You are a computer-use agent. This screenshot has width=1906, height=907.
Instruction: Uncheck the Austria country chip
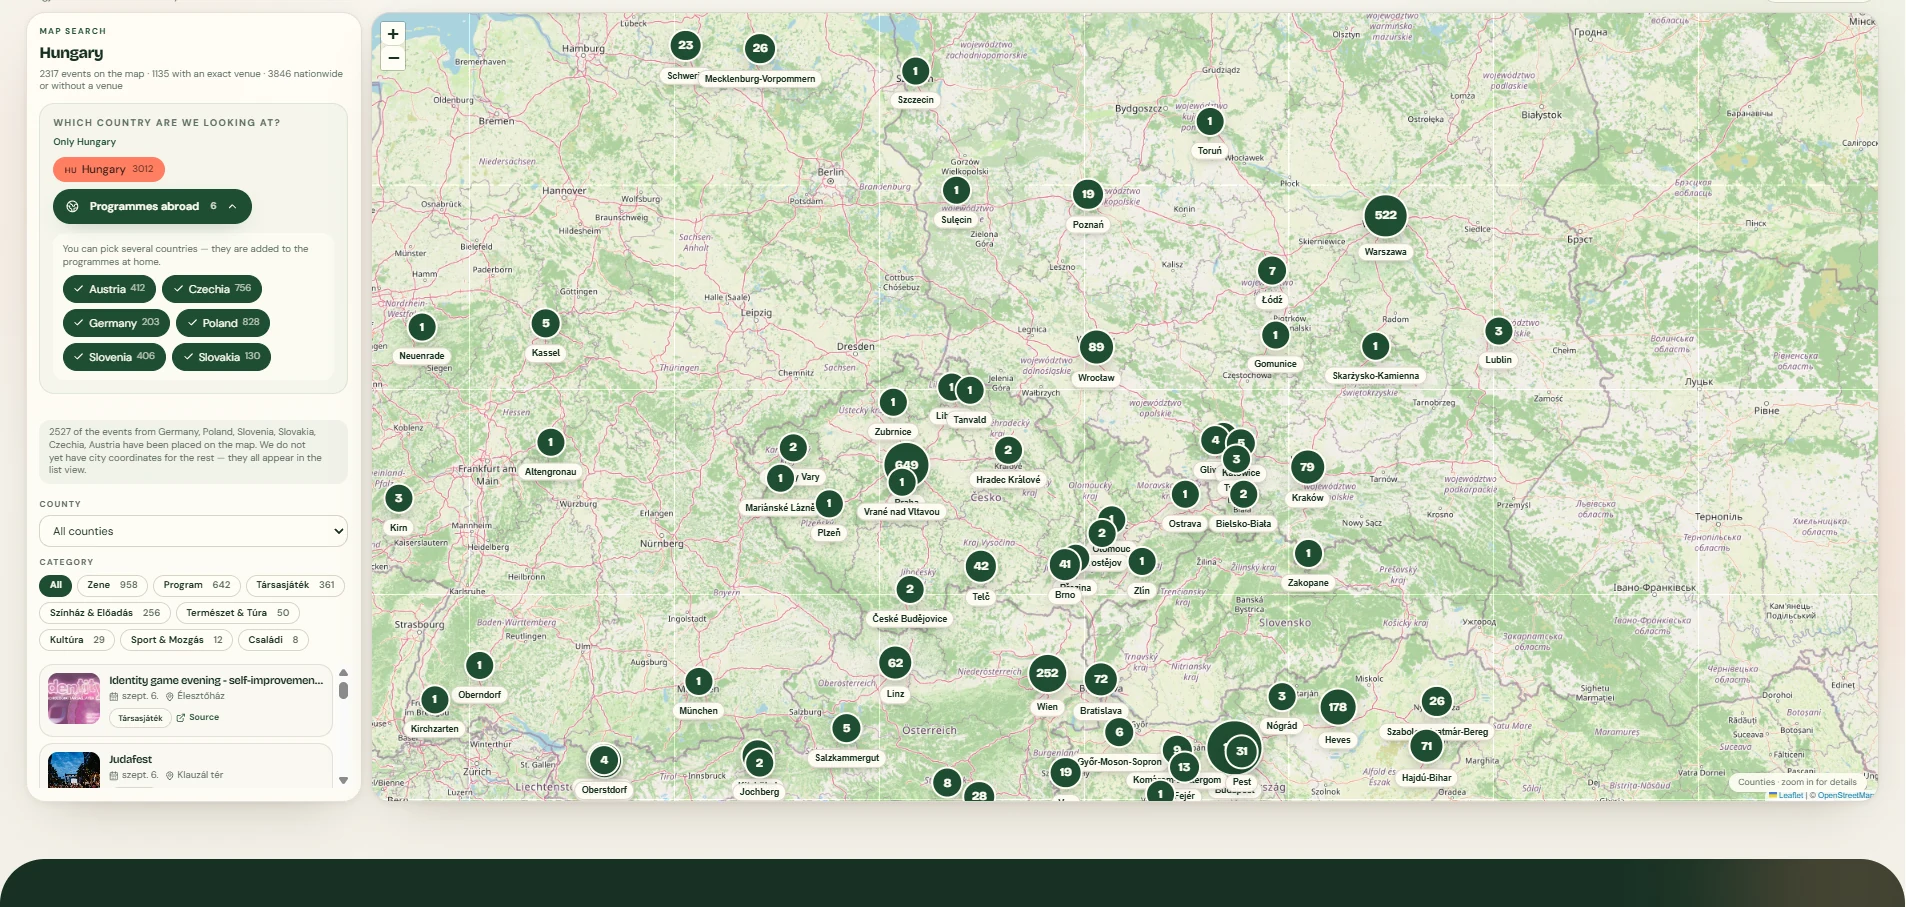click(x=109, y=289)
